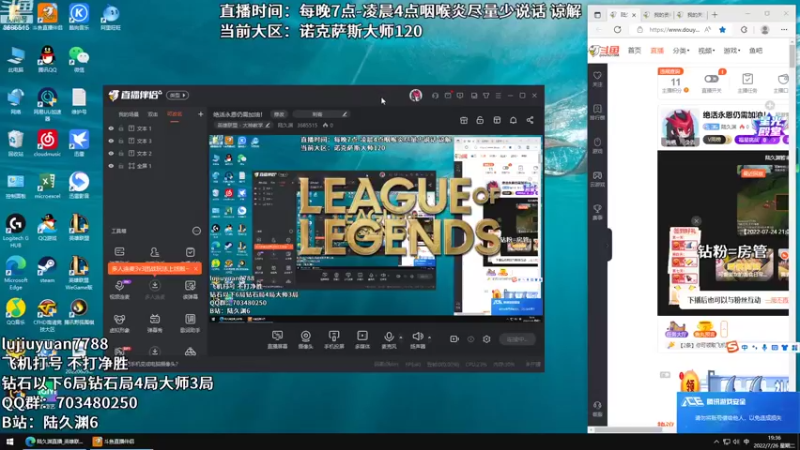Click the share icon above preview
This screenshot has width=800, height=450.
coord(530,120)
